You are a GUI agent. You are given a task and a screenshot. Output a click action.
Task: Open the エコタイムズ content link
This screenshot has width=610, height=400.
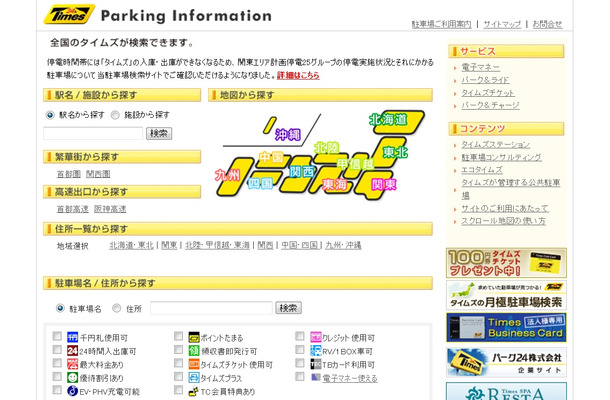[482, 170]
